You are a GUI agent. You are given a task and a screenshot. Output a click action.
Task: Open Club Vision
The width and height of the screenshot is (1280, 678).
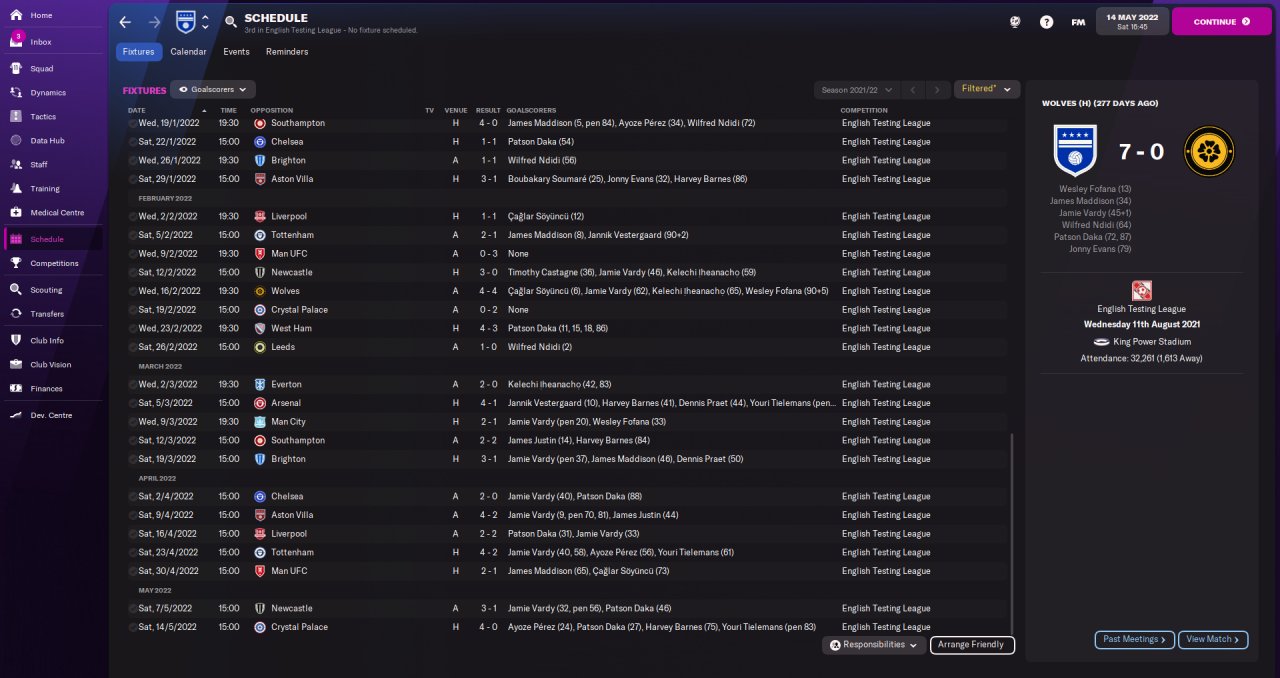52,365
